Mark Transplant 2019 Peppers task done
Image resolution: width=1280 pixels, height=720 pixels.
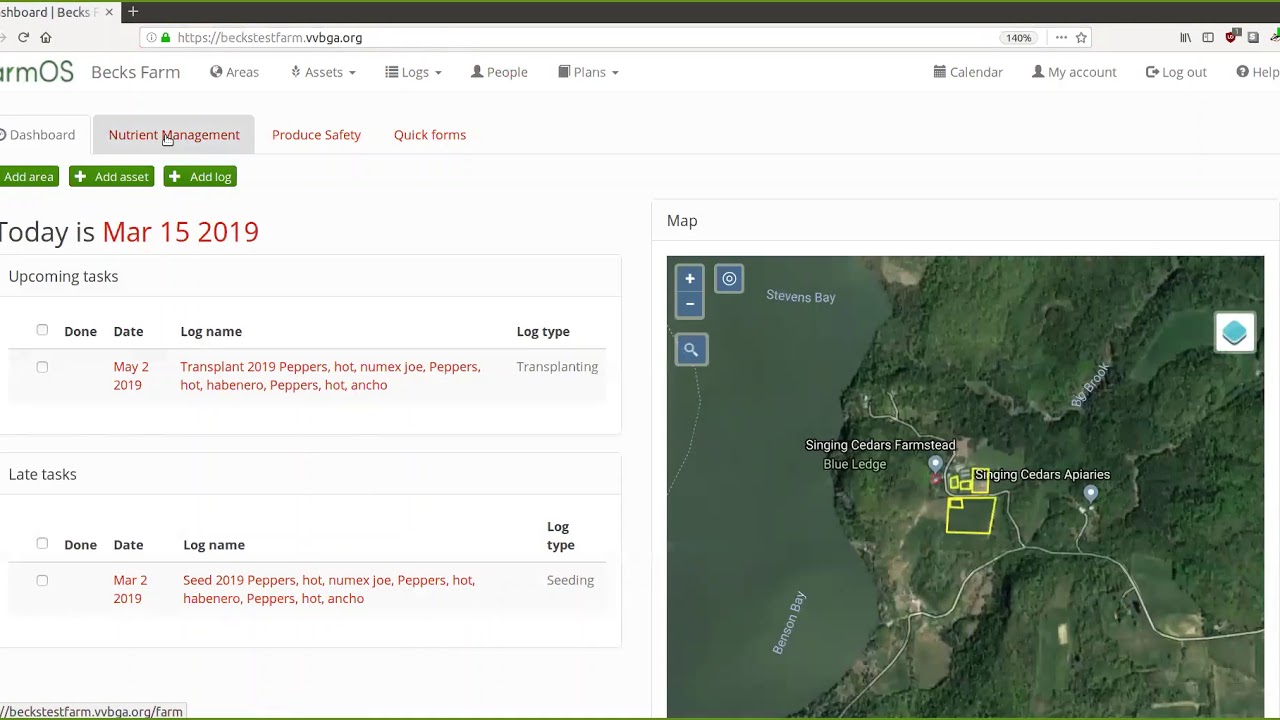[42, 367]
